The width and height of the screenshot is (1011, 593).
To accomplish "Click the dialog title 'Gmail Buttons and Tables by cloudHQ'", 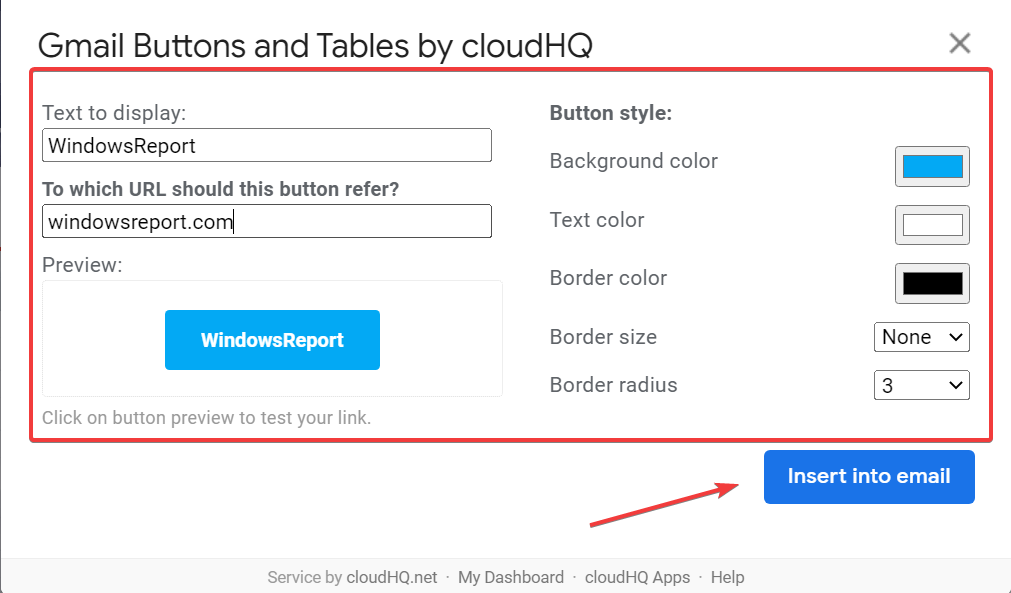I will click(x=315, y=46).
